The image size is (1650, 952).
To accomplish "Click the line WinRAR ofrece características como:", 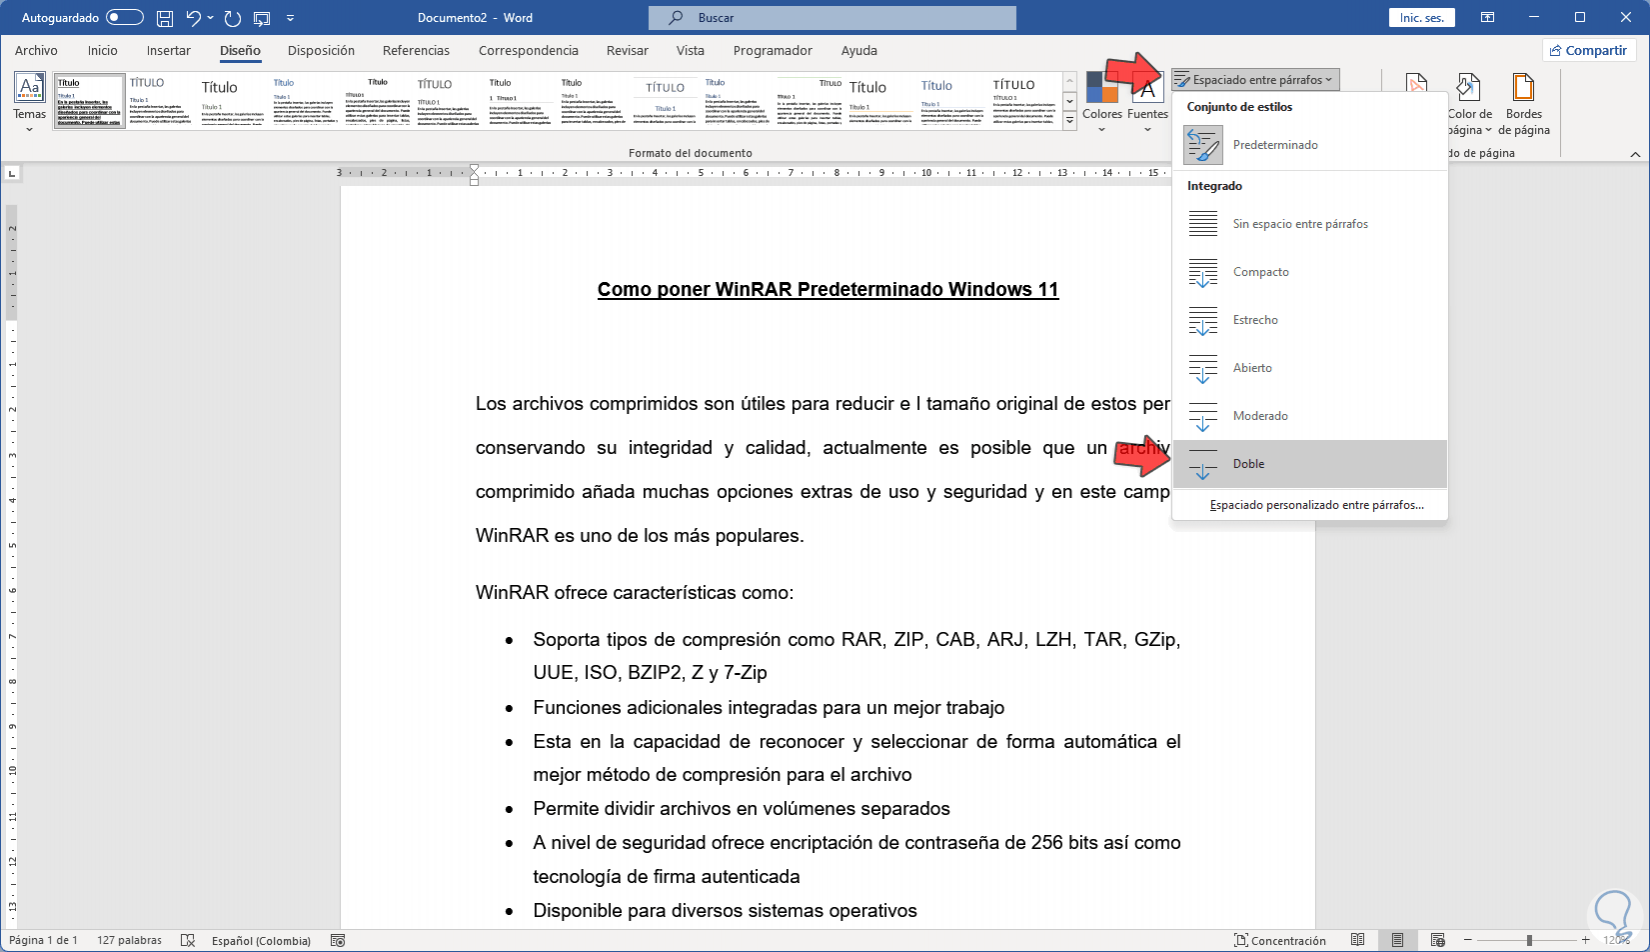I will tap(635, 592).
